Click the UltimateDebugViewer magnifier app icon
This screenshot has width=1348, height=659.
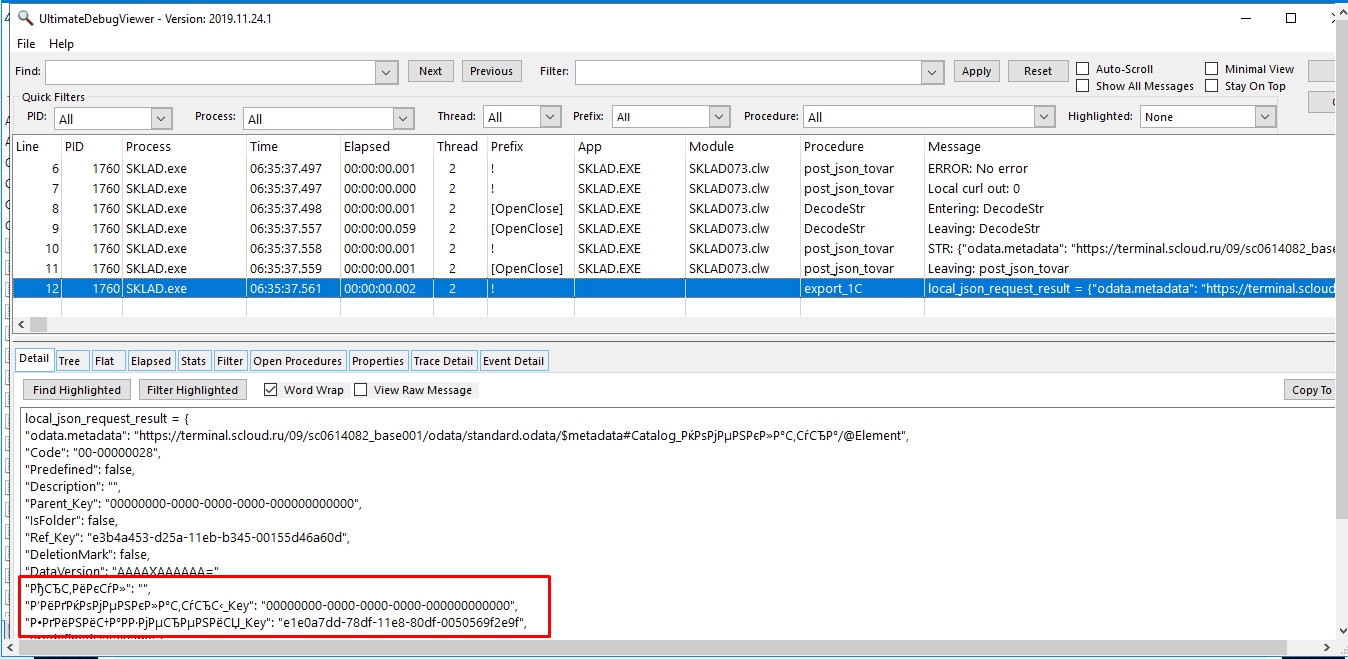pos(25,18)
